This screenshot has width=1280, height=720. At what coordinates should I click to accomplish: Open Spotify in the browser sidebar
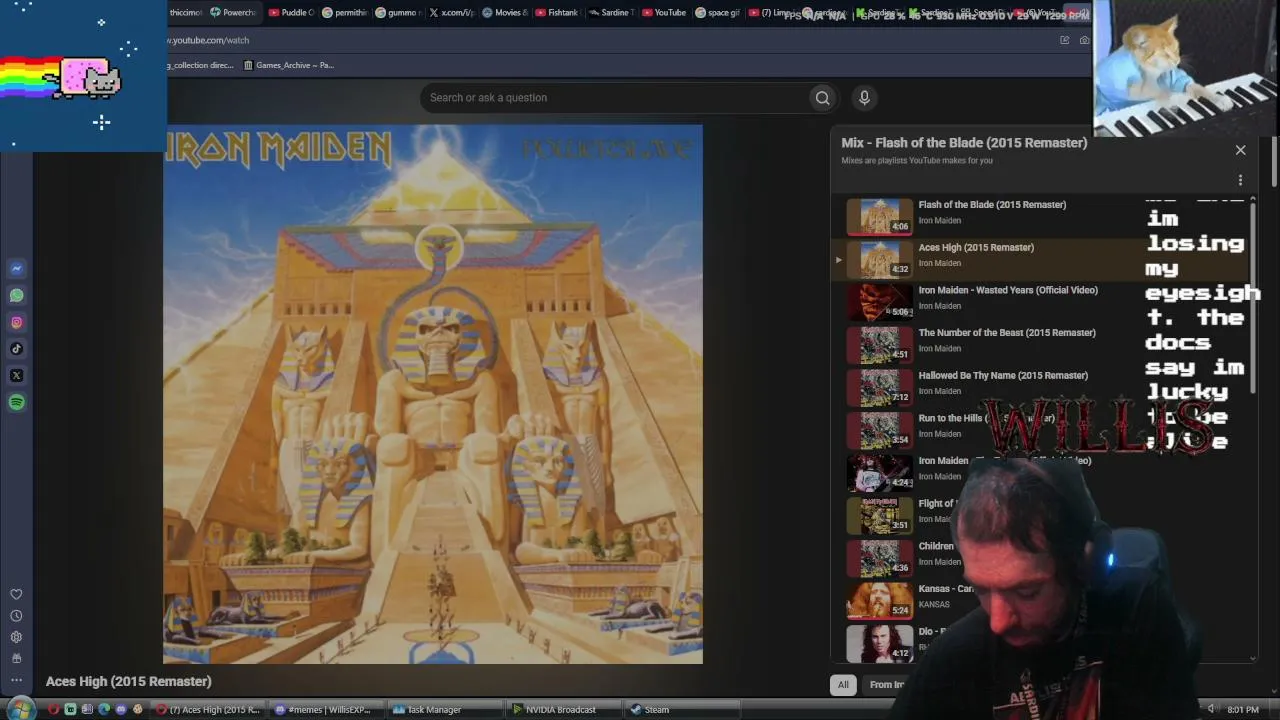[16, 402]
